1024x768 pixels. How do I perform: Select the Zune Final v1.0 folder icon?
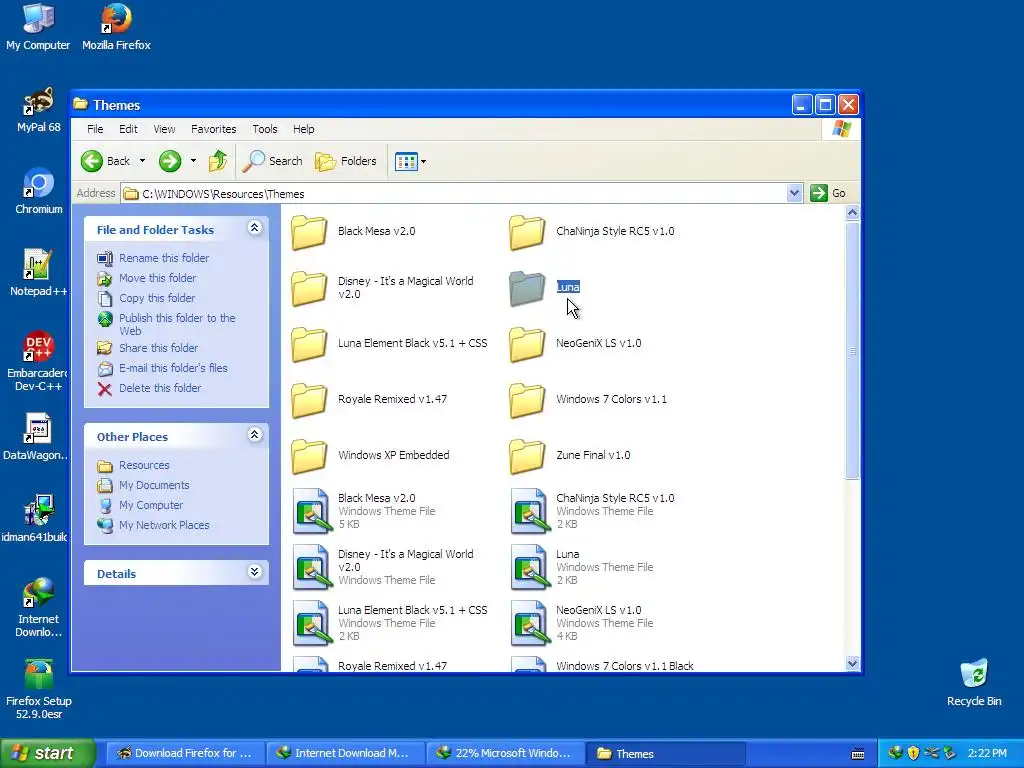(x=527, y=456)
